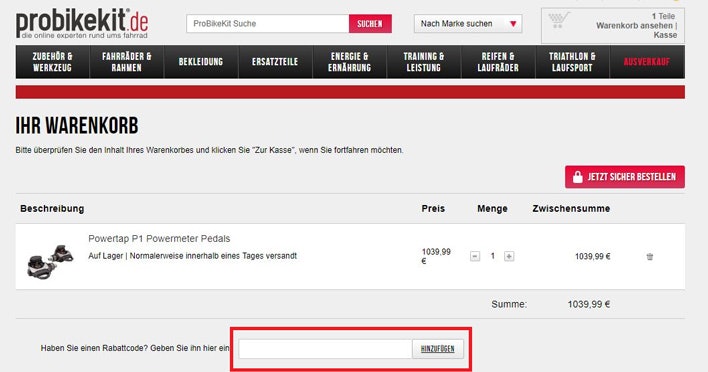Focus the ProBikeKit Suche search field

(267, 23)
